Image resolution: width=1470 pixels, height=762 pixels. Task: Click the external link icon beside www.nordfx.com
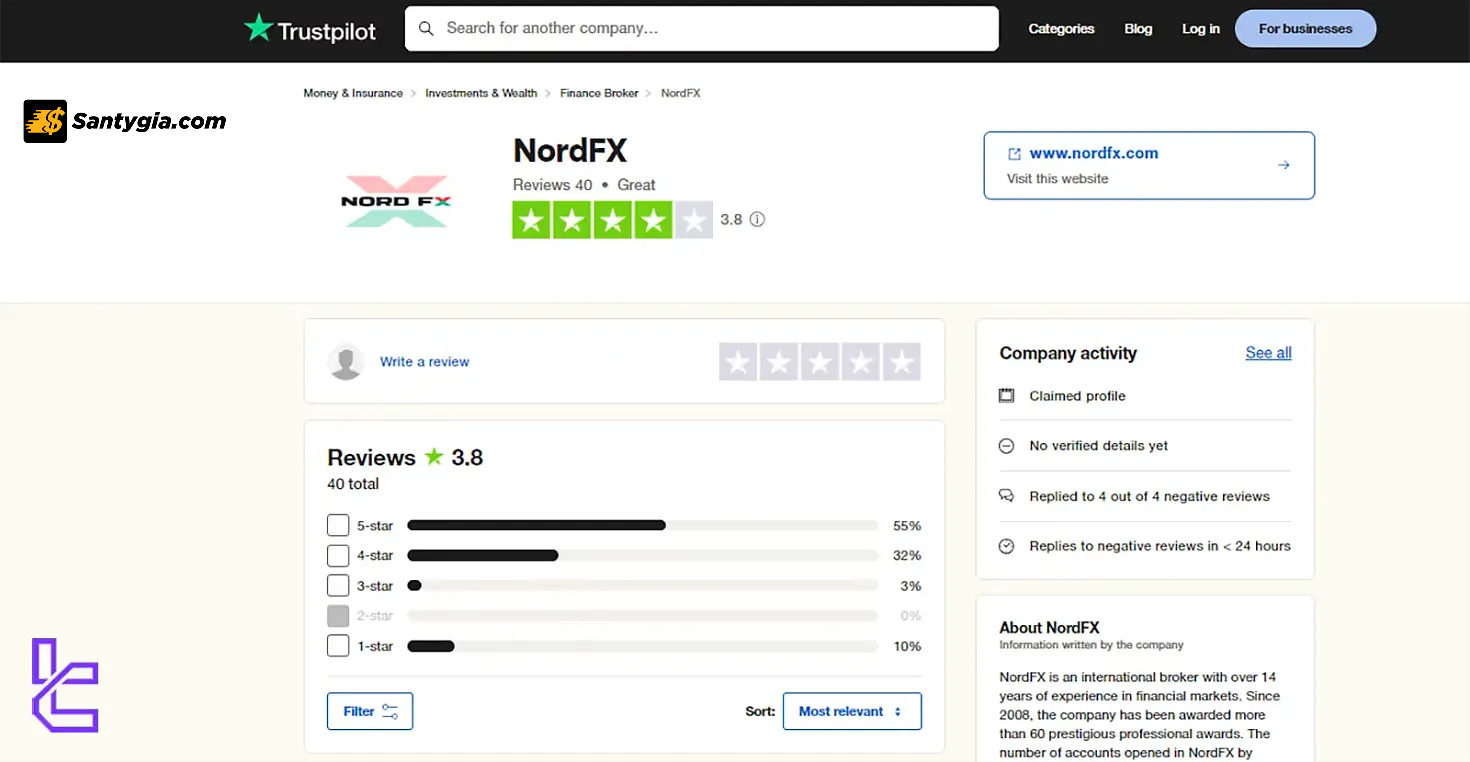tap(1014, 154)
